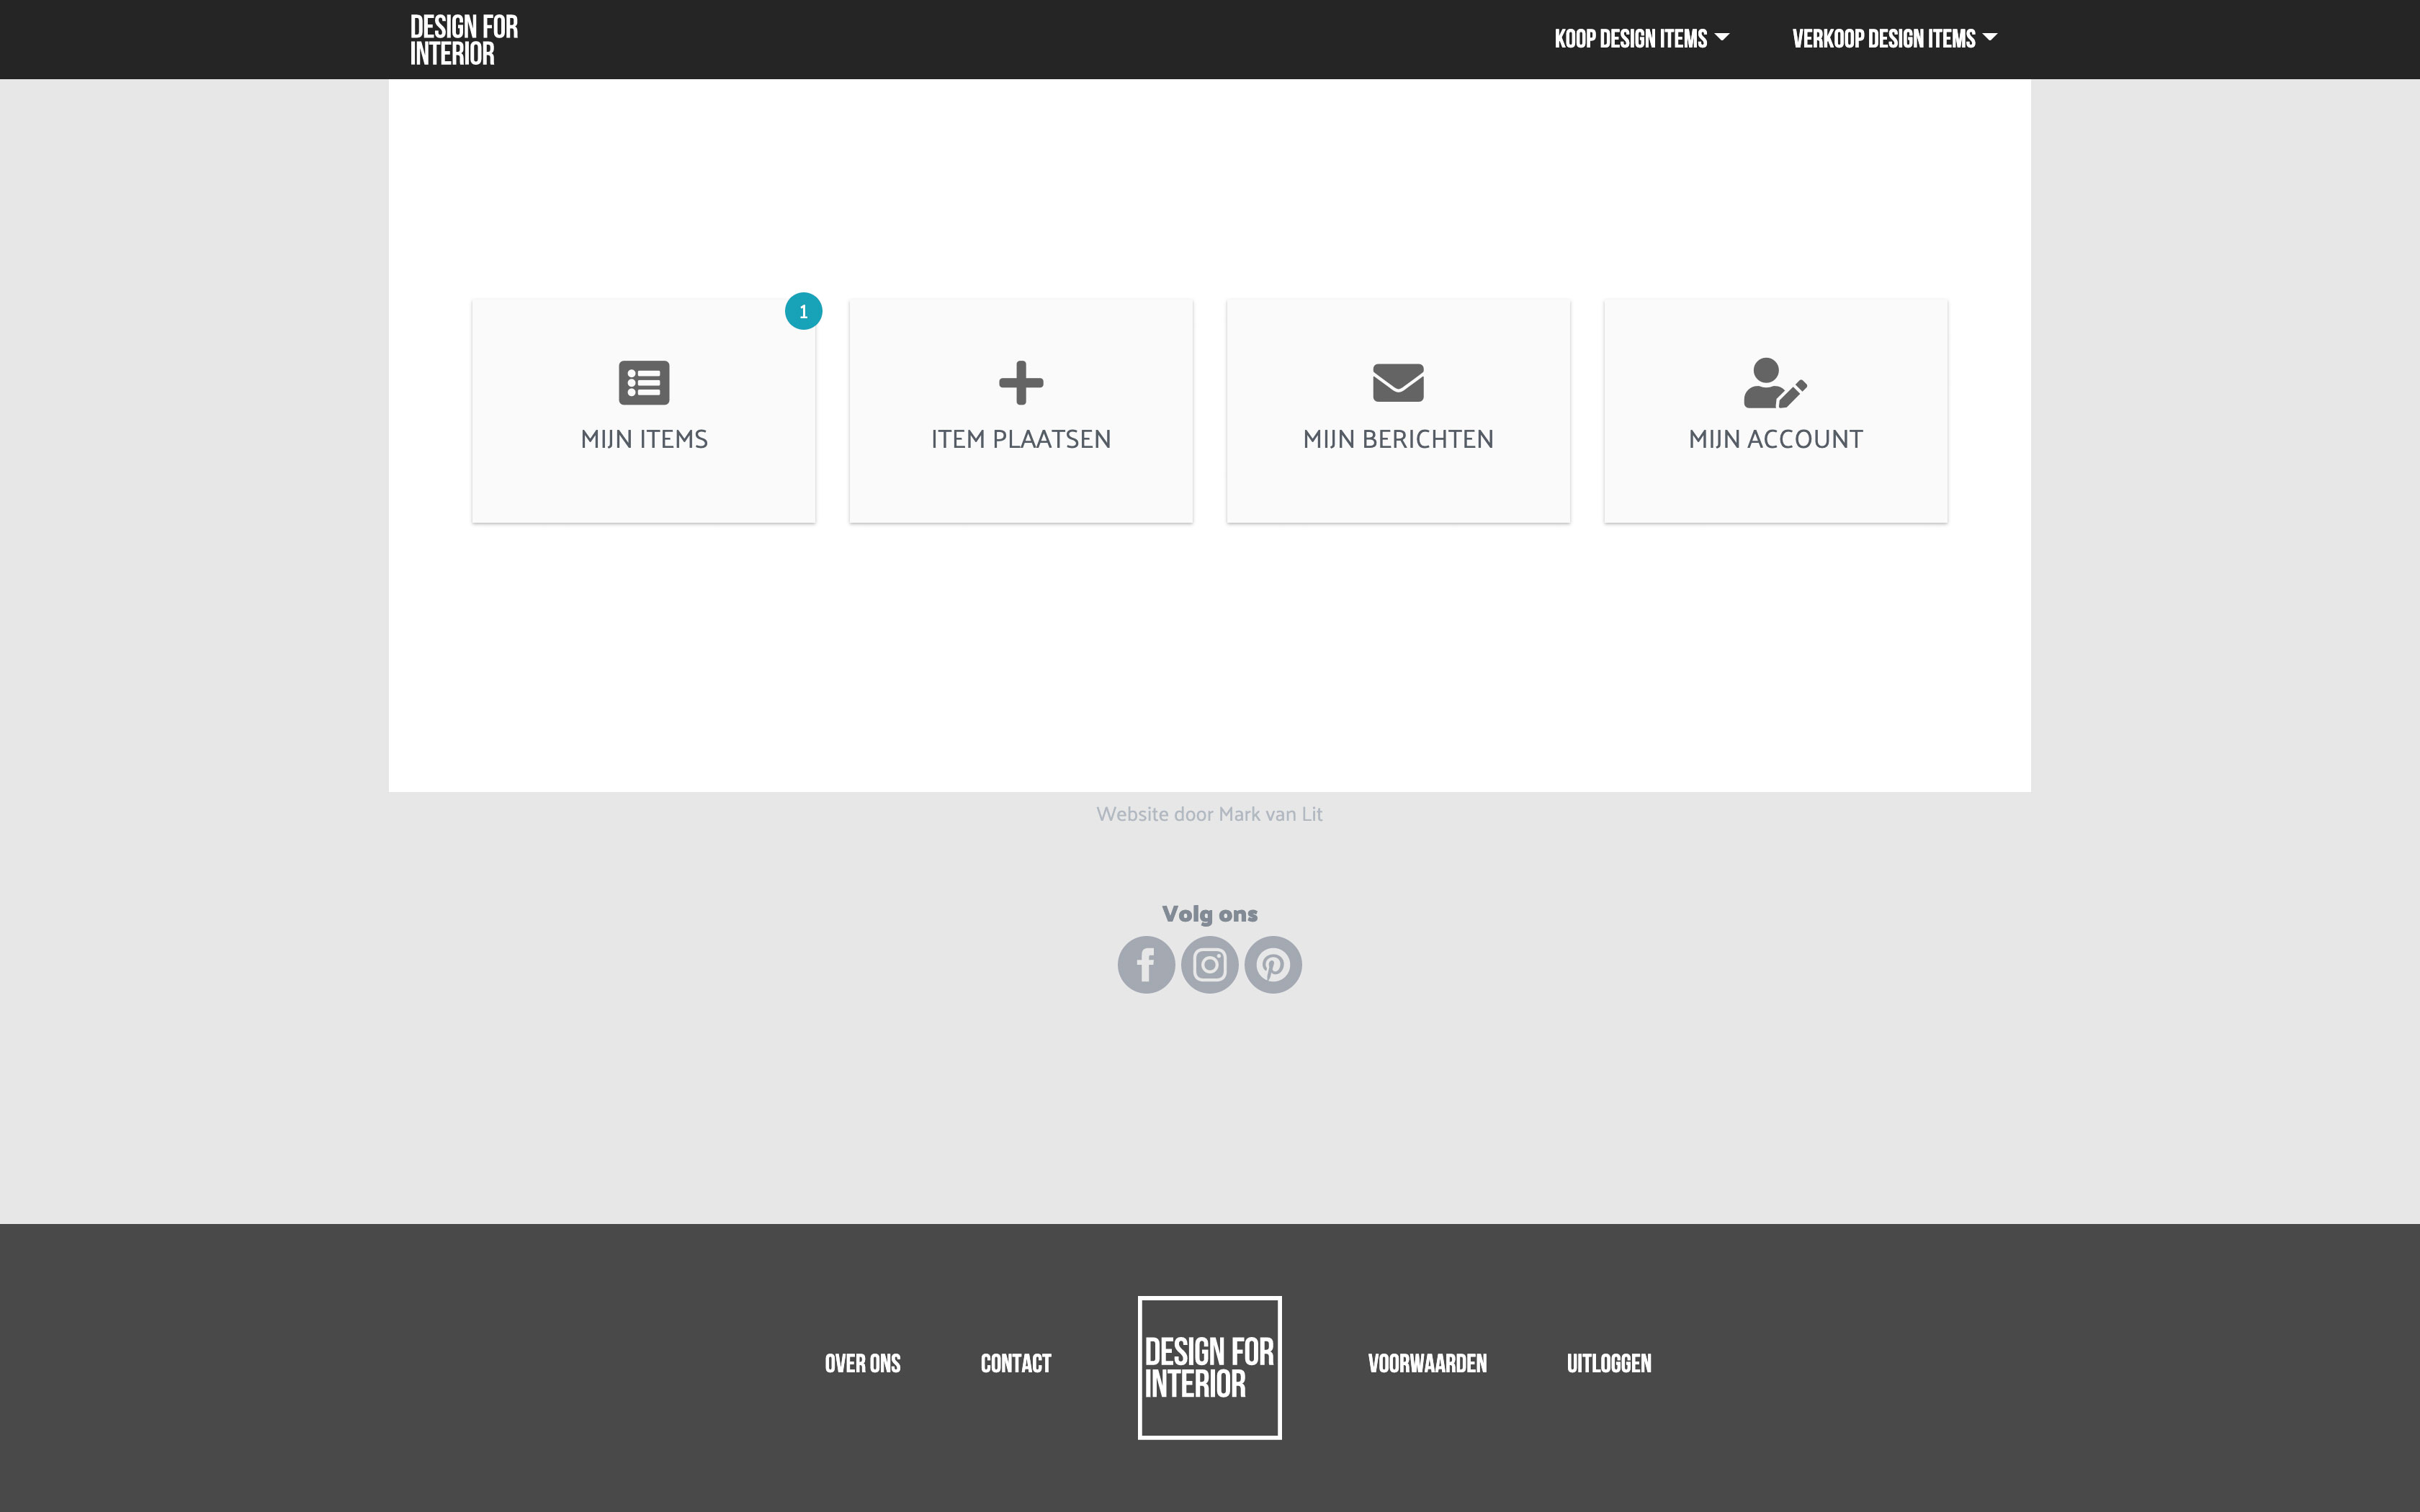This screenshot has height=1512, width=2420.
Task: Click the caret arrow next to Koop Design Items
Action: click(x=1722, y=37)
